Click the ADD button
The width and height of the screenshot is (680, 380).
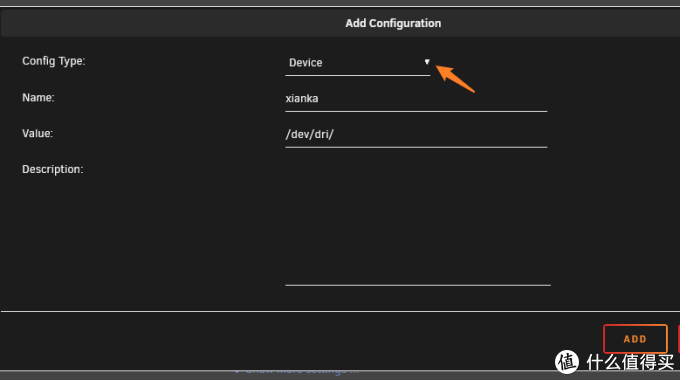(x=635, y=339)
